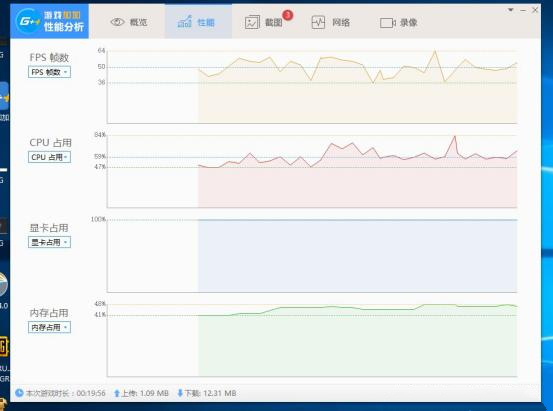The width and height of the screenshot is (553, 411).
Task: Click the eye icon for 概览
Action: pos(117,22)
